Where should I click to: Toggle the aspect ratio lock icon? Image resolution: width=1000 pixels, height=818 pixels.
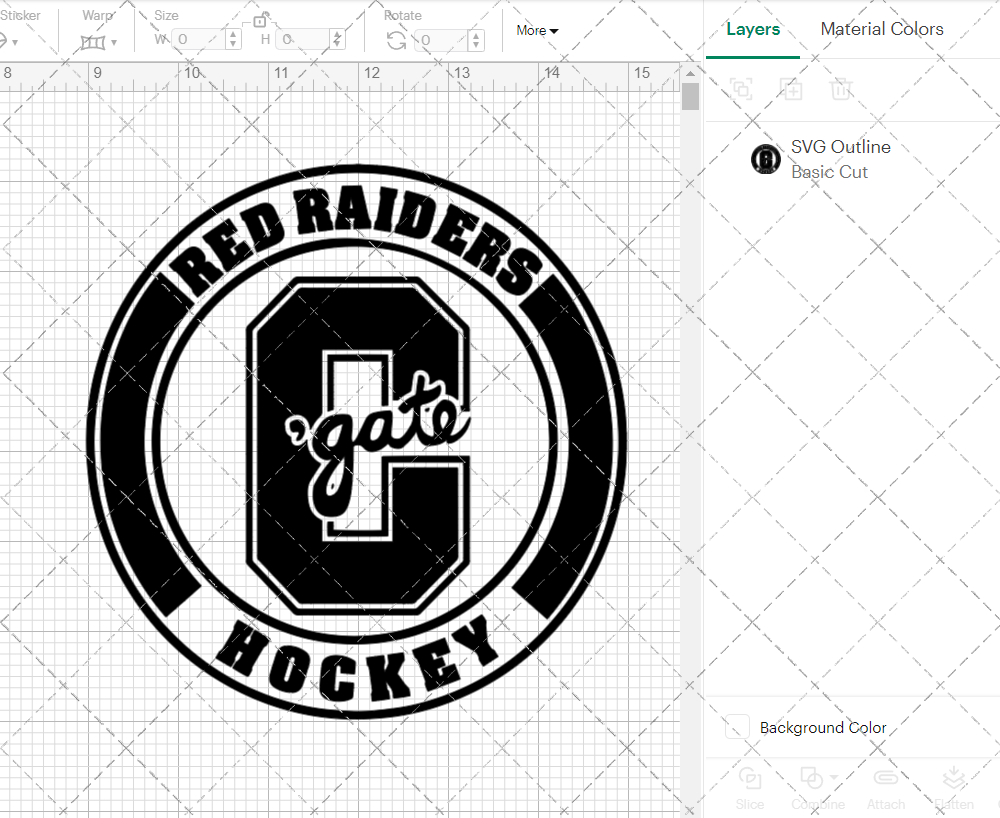click(260, 20)
